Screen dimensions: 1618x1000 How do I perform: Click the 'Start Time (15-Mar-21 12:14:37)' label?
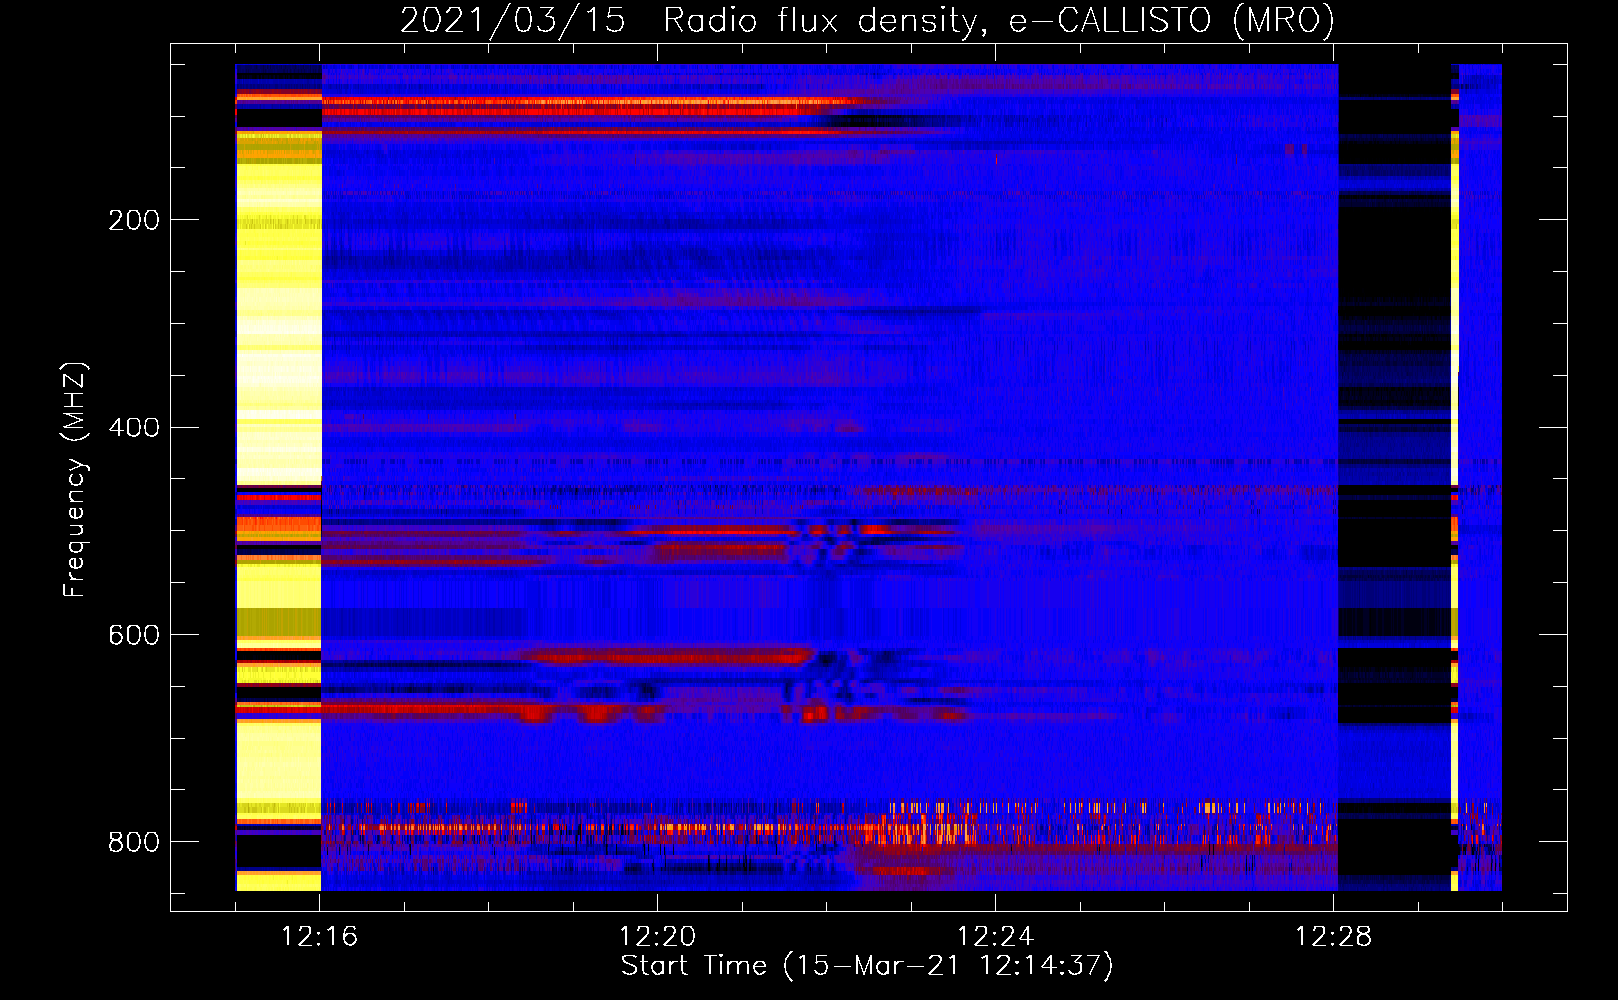coord(867,966)
